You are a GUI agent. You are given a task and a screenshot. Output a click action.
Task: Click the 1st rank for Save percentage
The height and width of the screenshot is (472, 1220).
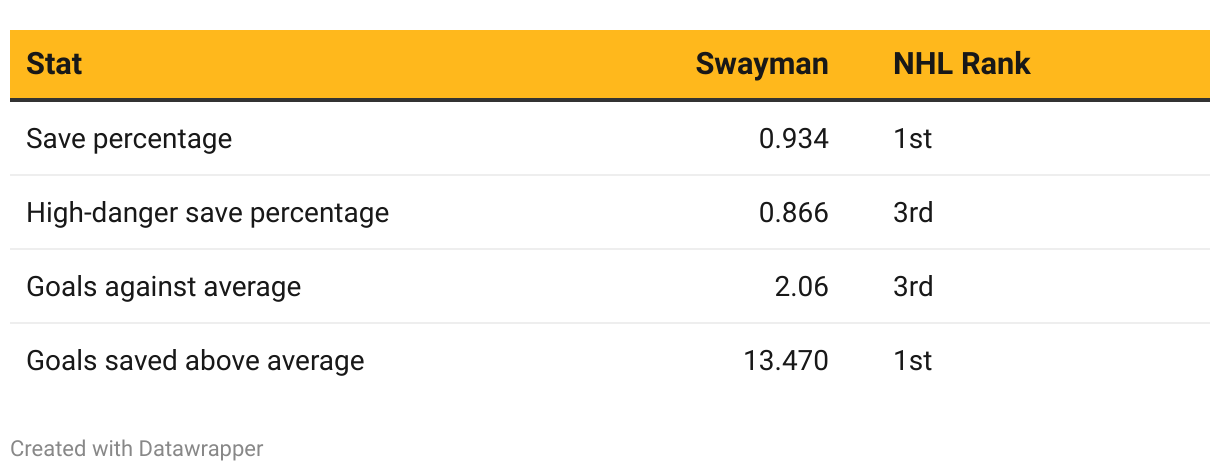point(912,139)
